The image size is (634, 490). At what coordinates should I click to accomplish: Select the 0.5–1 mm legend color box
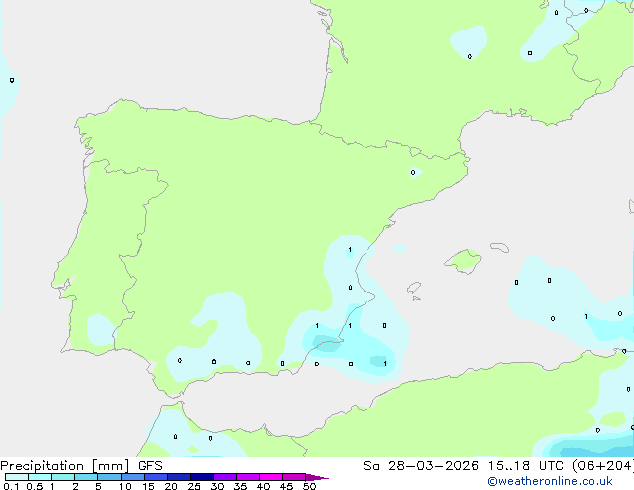[40, 477]
